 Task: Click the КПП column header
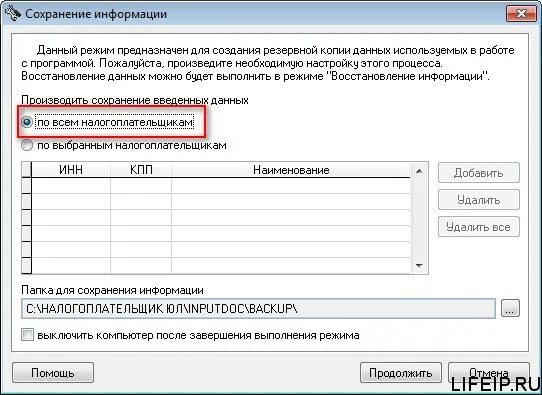click(141, 170)
